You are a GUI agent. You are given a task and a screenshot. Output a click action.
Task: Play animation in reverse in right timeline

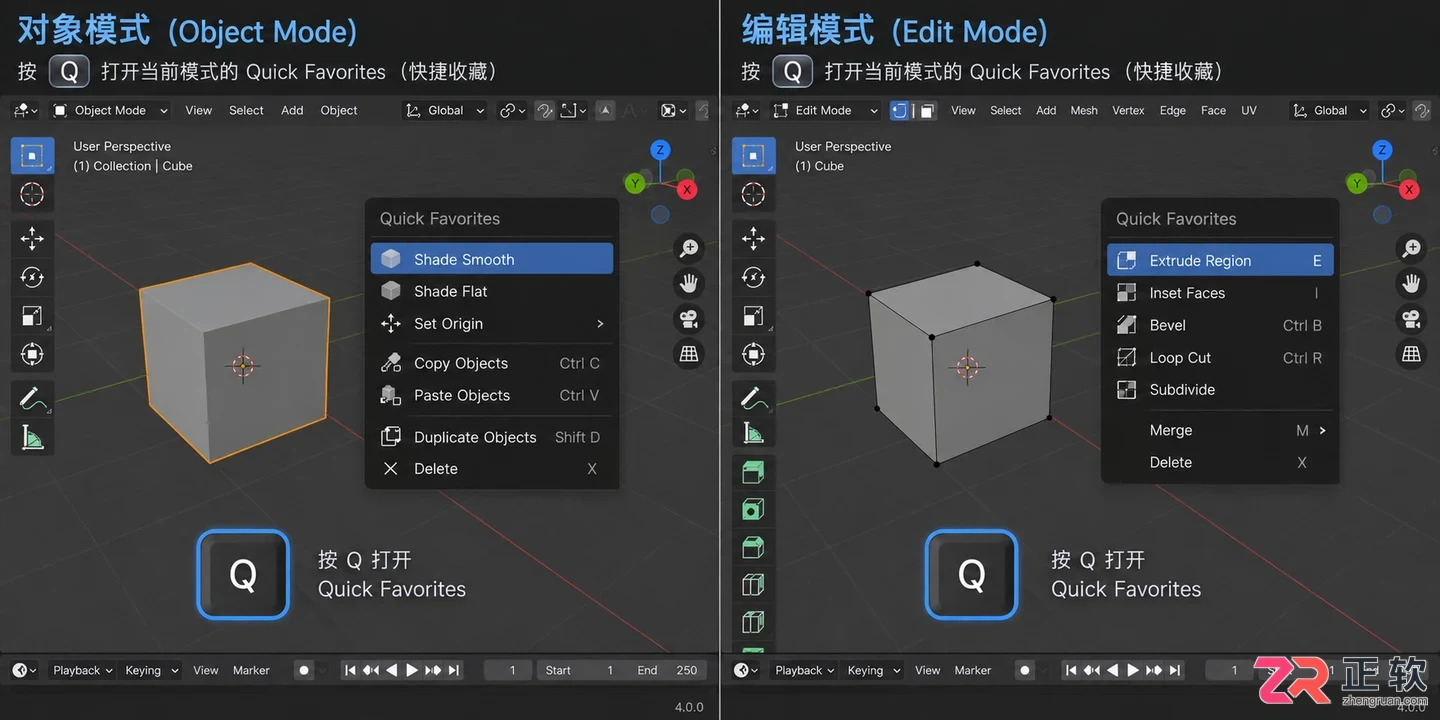[1113, 670]
